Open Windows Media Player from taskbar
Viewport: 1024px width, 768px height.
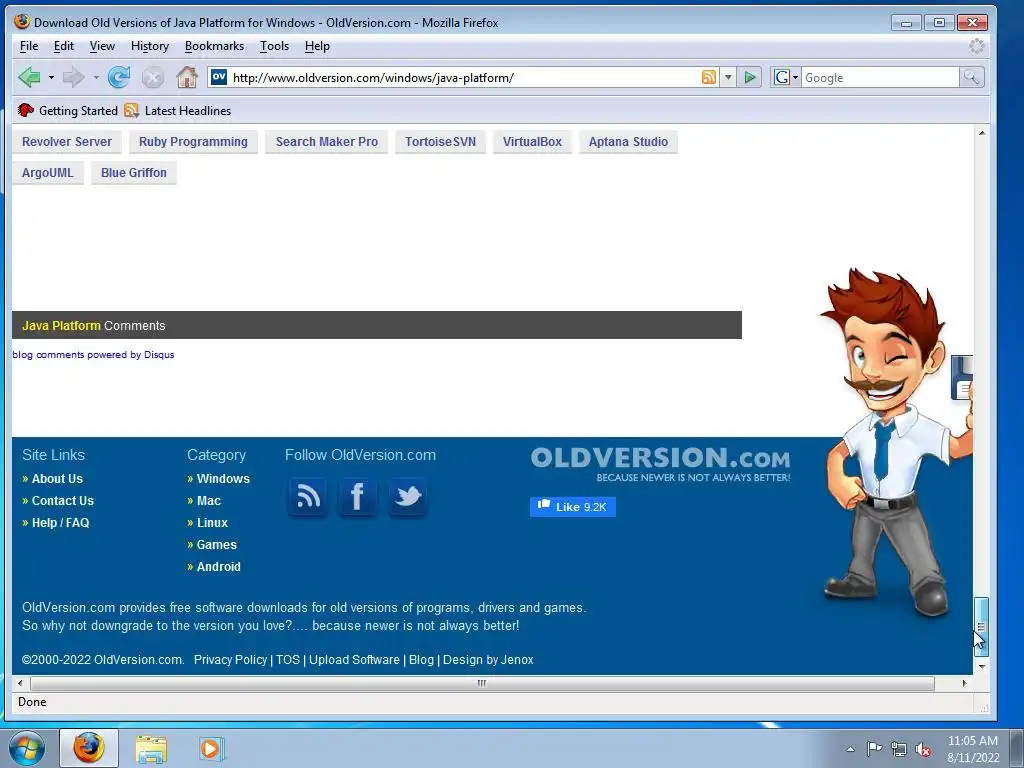[x=212, y=749]
